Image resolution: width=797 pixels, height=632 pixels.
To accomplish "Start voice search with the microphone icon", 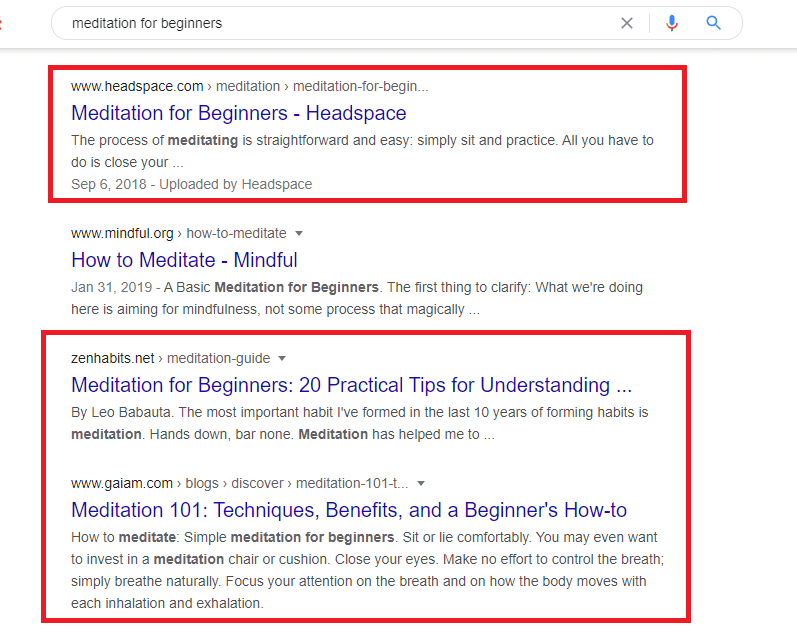I will coord(672,23).
